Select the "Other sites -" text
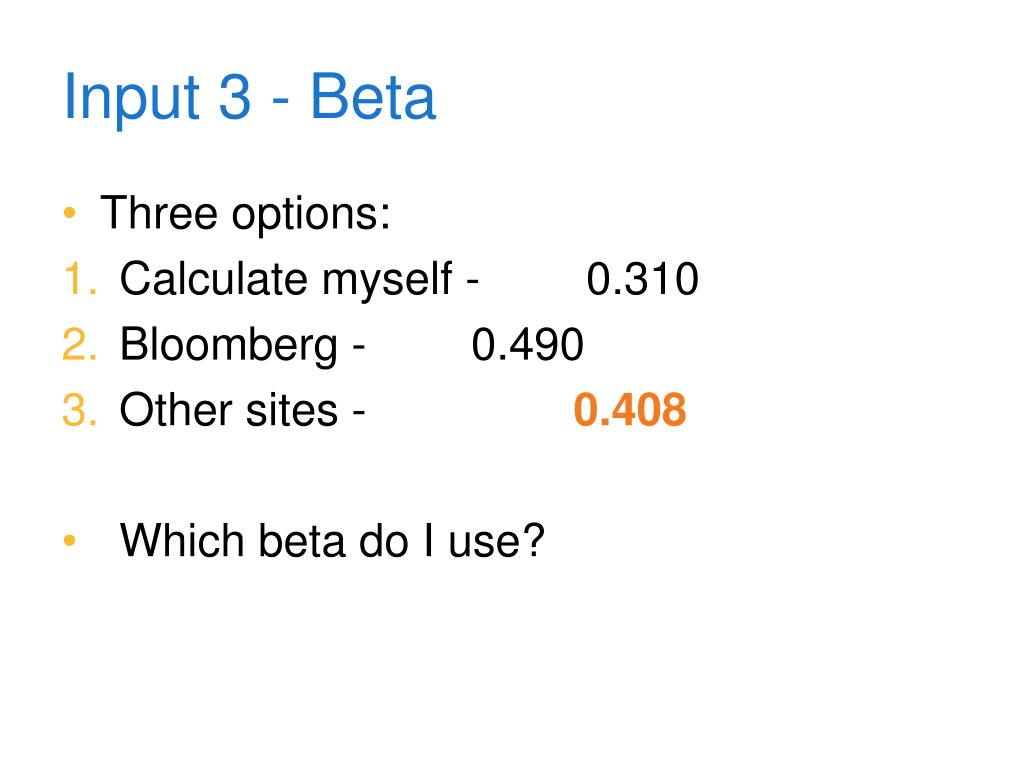The height and width of the screenshot is (768, 1024). 242,410
